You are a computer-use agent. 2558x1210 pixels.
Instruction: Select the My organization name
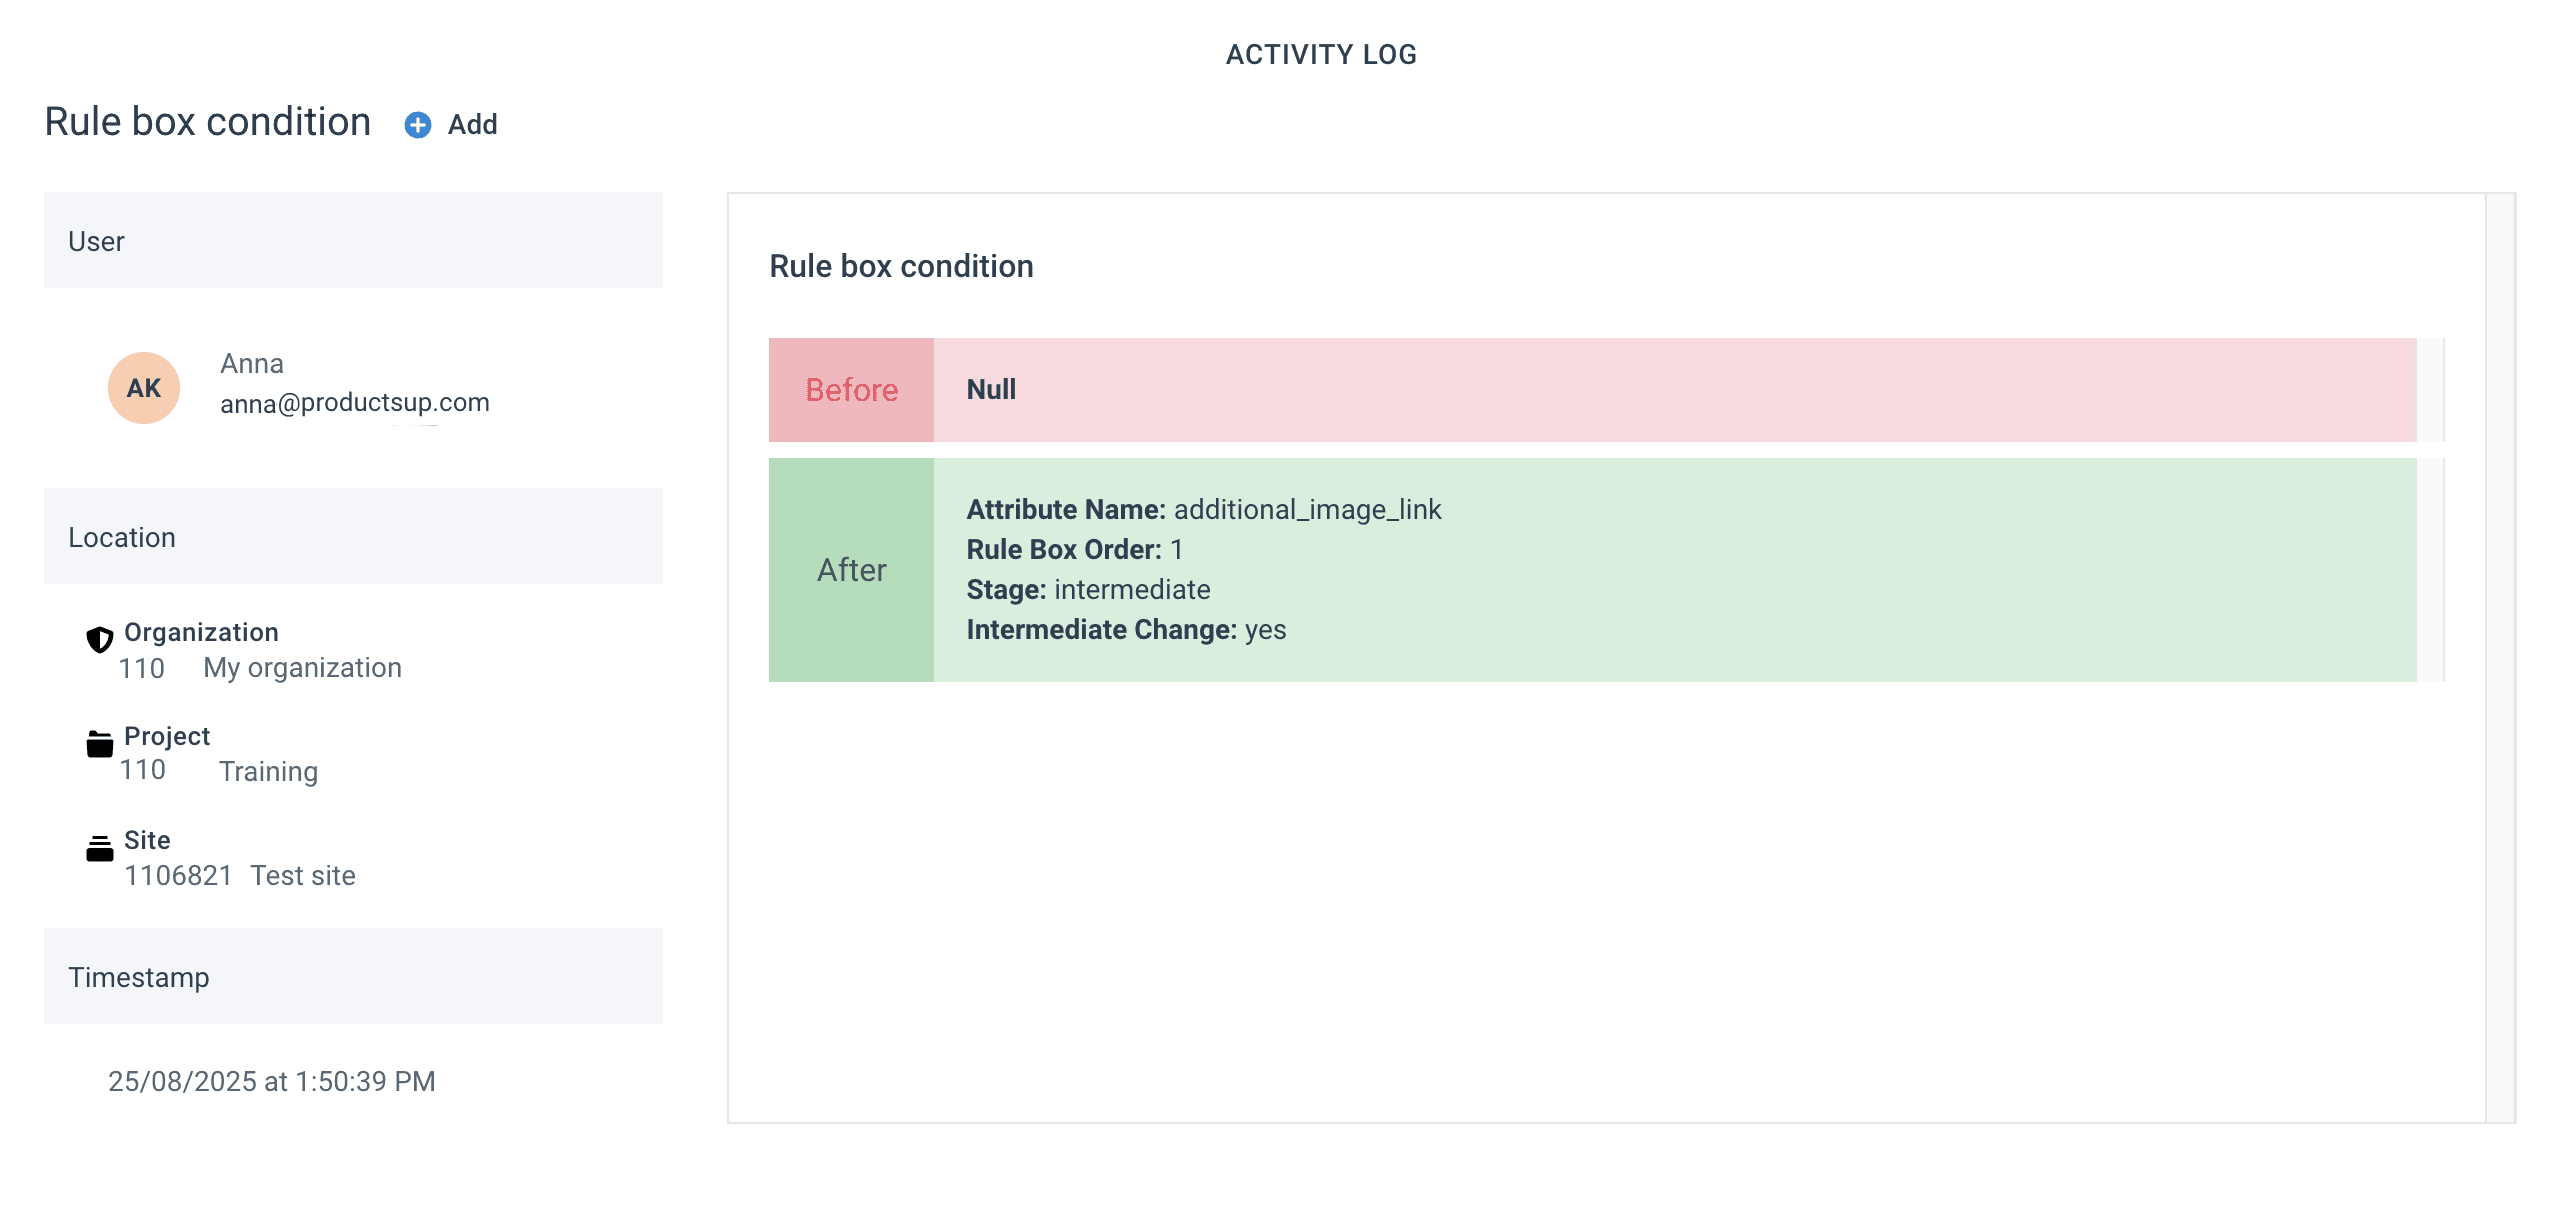click(302, 668)
